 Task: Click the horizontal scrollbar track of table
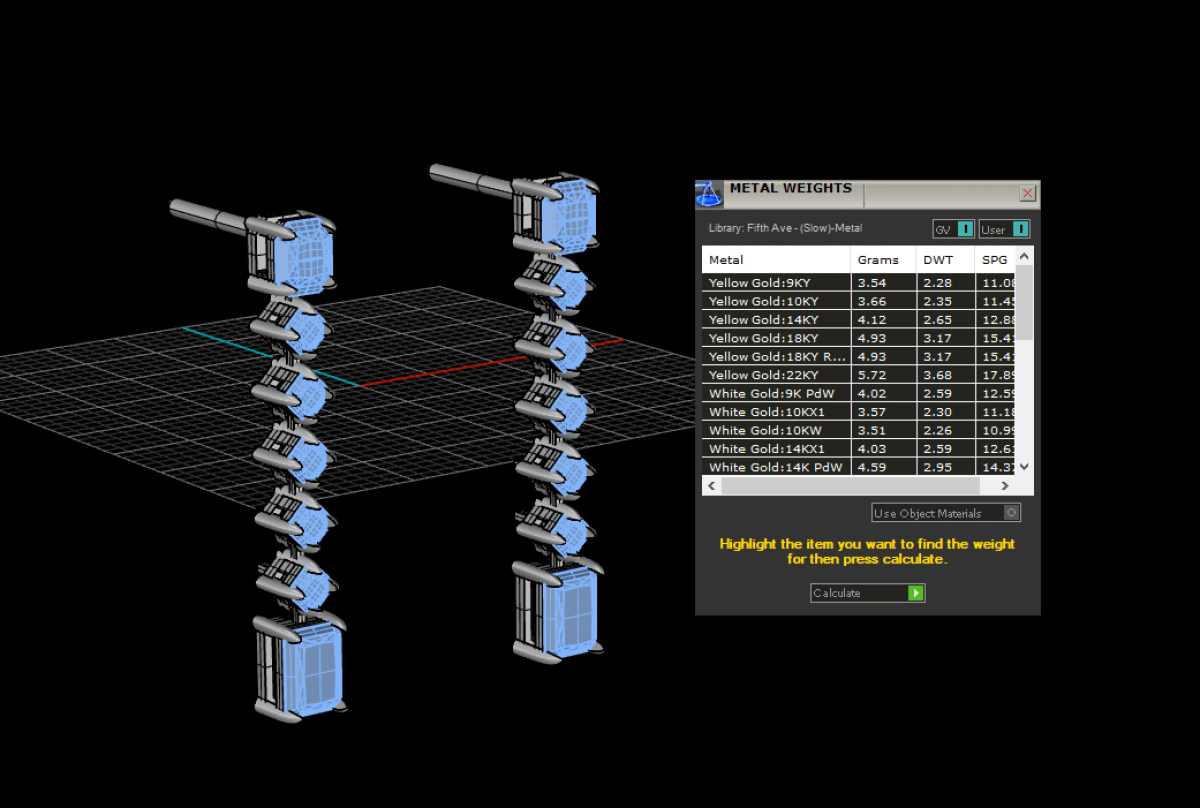tap(860, 485)
